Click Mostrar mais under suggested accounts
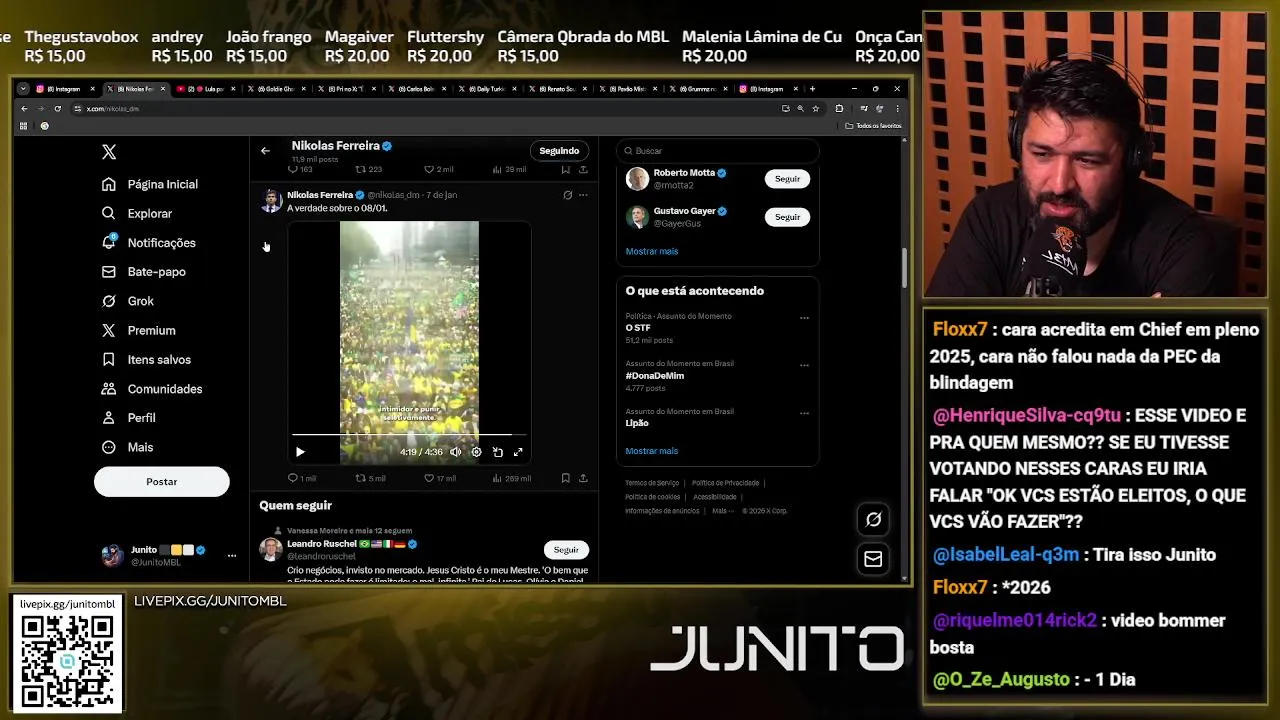The height and width of the screenshot is (720, 1280). click(x=652, y=251)
